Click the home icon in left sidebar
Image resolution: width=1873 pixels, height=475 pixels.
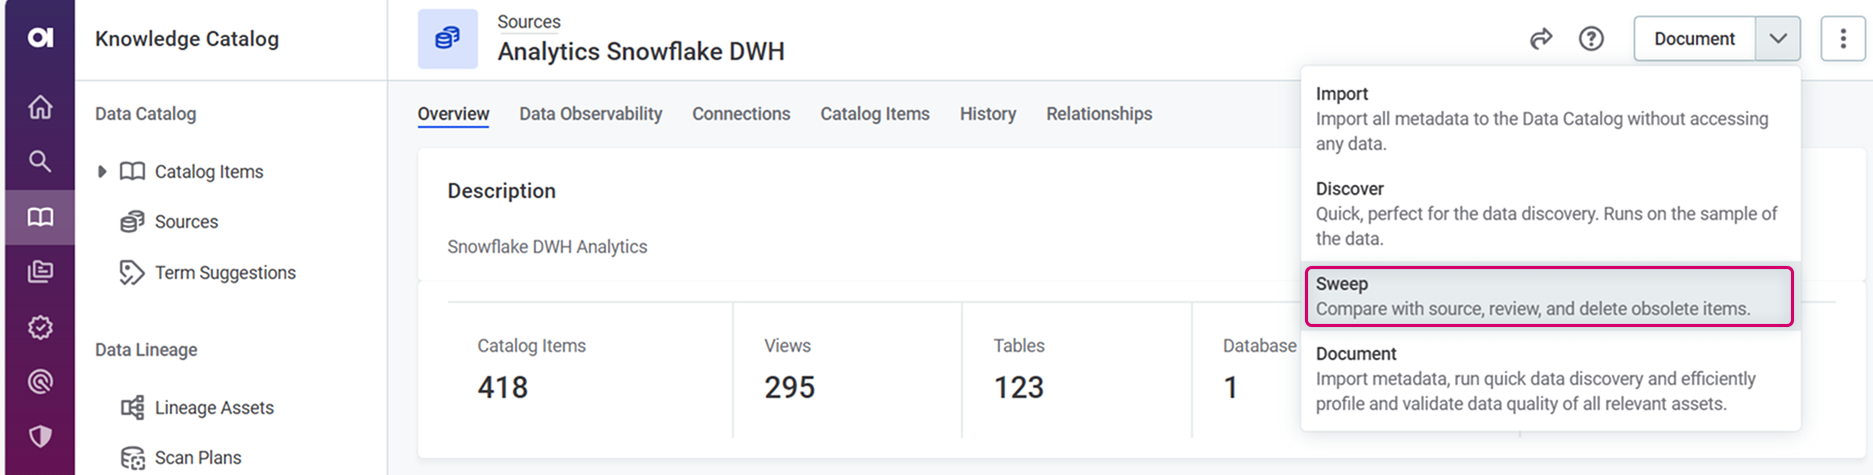(x=40, y=107)
